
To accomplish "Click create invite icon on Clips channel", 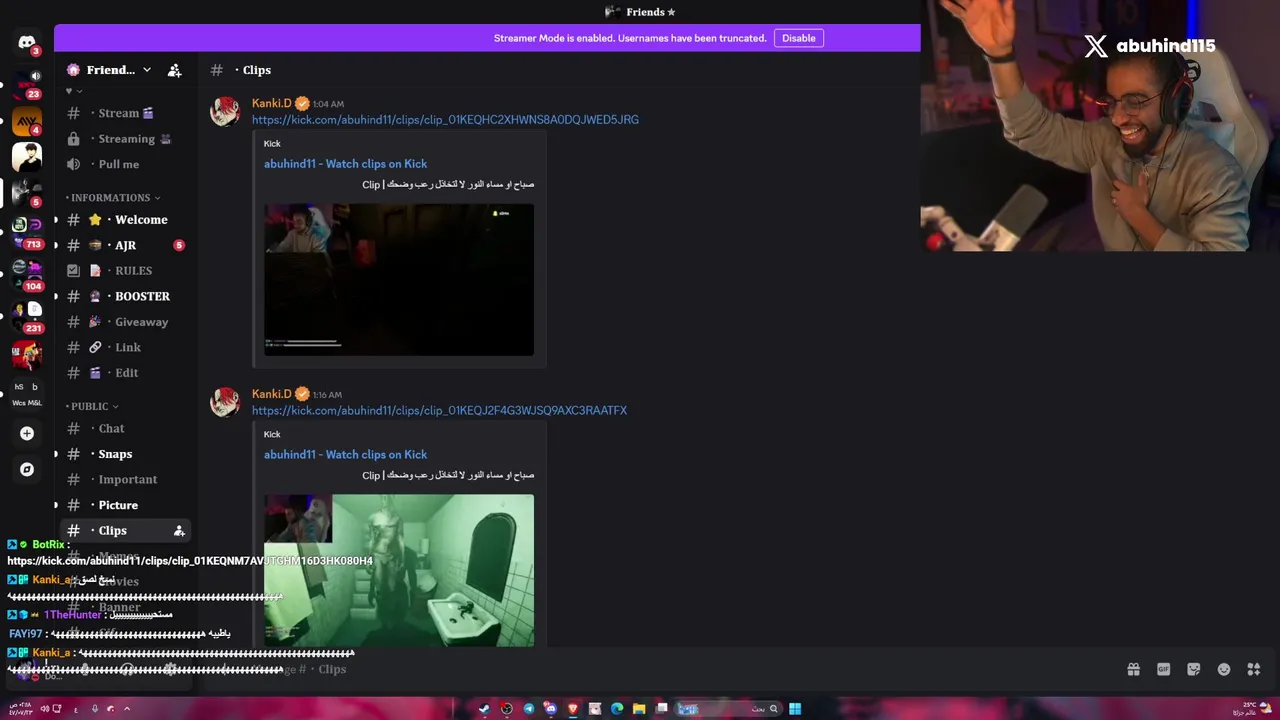I will click(x=179, y=531).
